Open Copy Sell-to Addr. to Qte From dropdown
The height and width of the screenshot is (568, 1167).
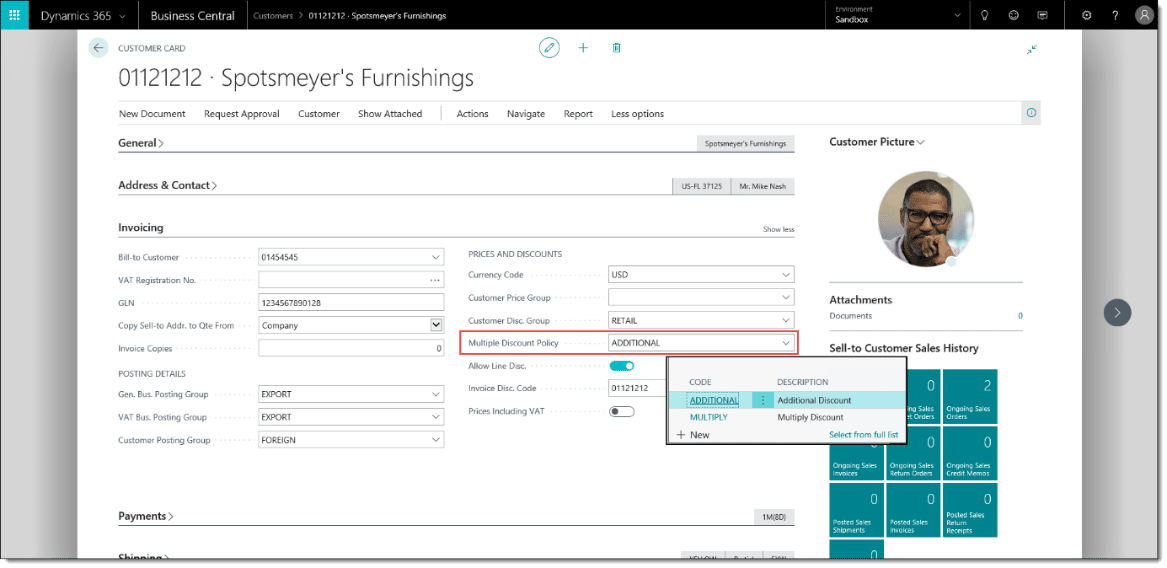(436, 325)
